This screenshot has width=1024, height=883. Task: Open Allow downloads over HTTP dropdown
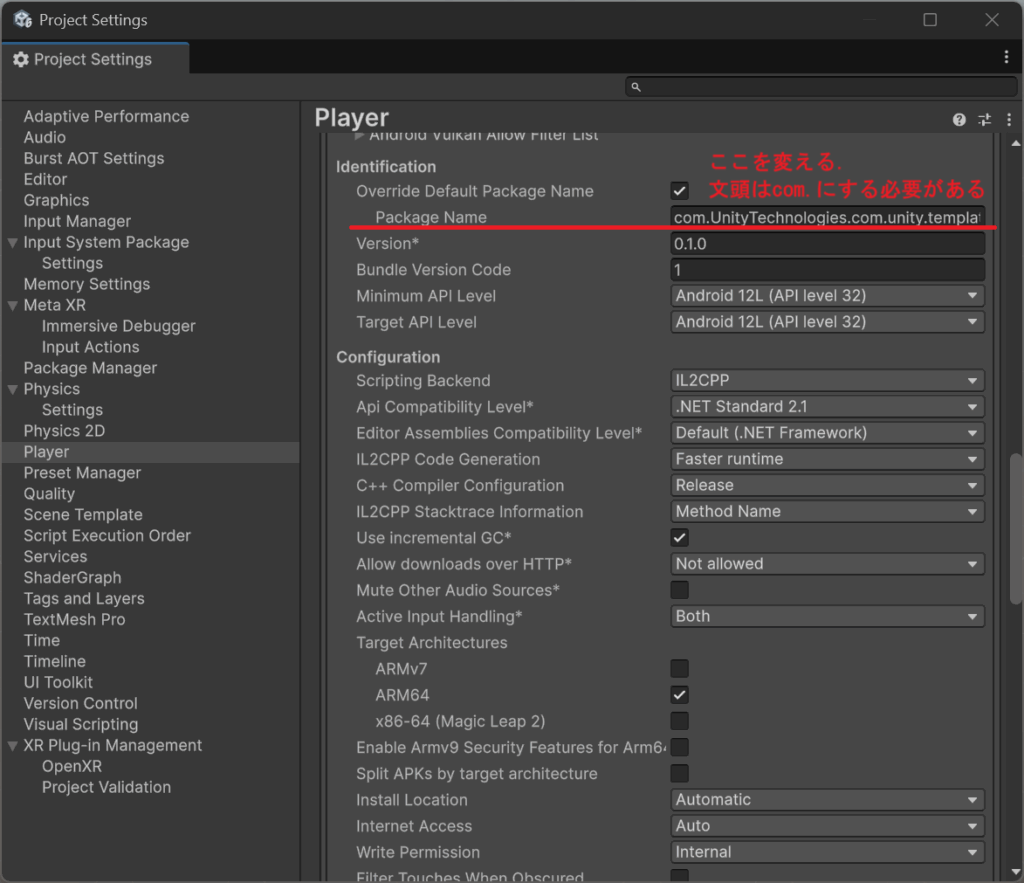tap(827, 564)
